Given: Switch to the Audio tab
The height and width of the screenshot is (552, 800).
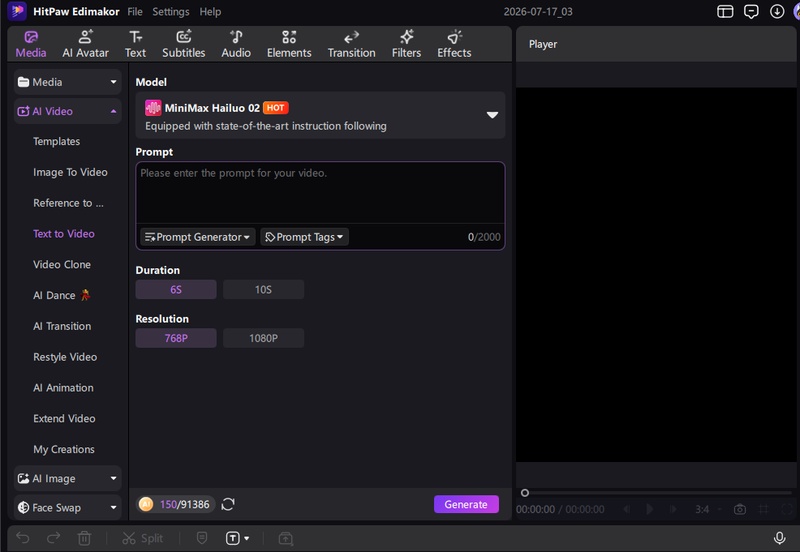Looking at the screenshot, I should [x=236, y=44].
